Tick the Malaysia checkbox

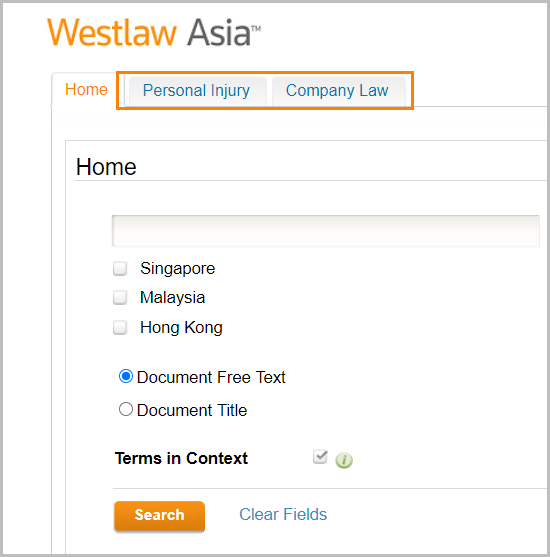(x=120, y=298)
